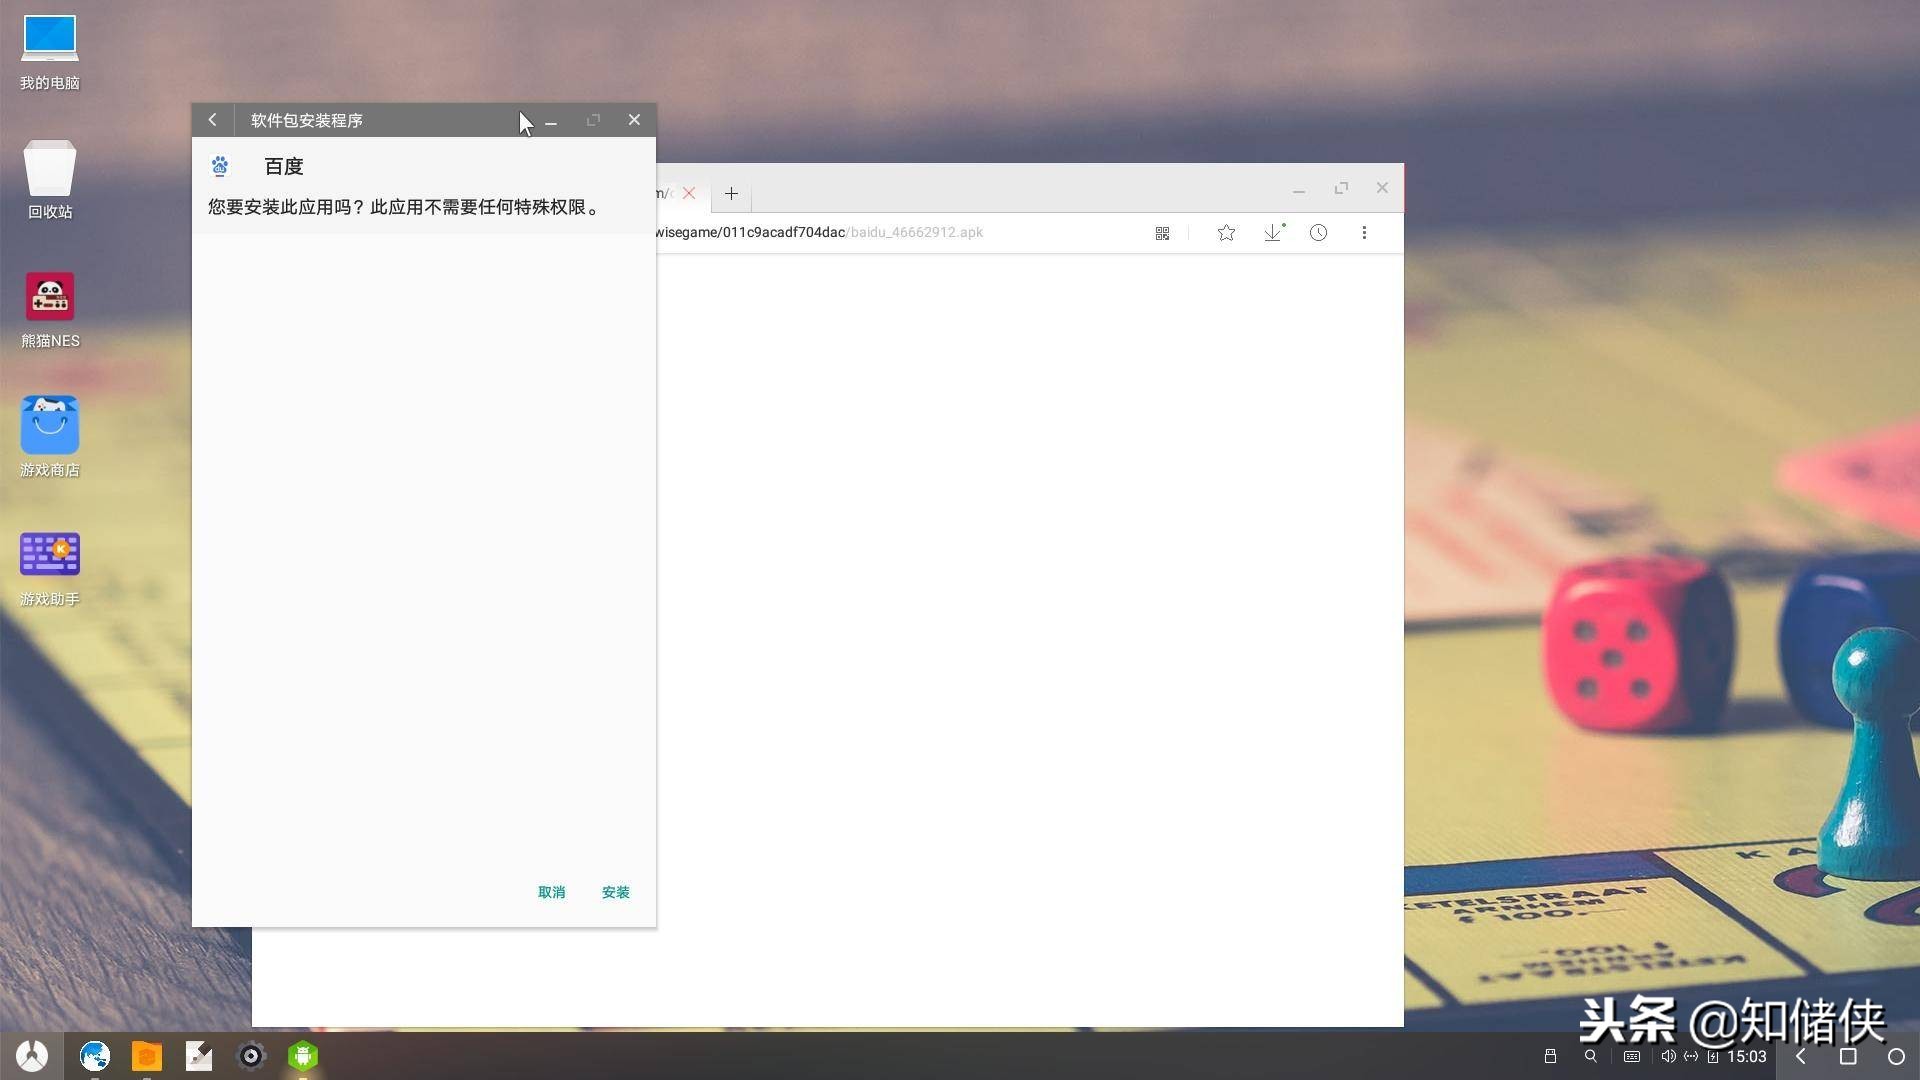
Task: Close the current browser tab
Action: click(689, 193)
